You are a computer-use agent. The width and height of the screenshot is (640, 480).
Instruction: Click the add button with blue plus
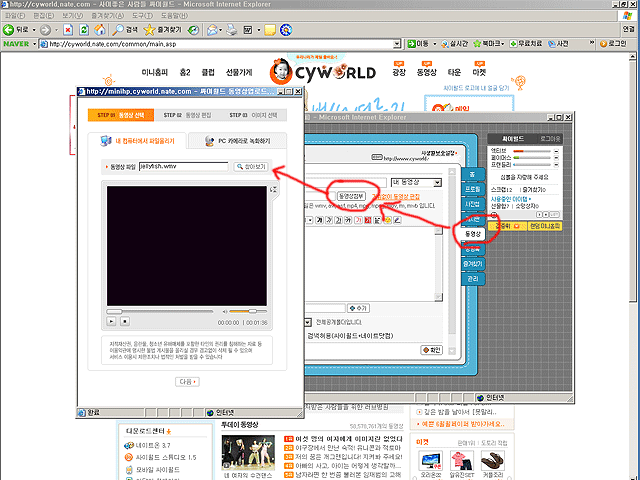358,308
